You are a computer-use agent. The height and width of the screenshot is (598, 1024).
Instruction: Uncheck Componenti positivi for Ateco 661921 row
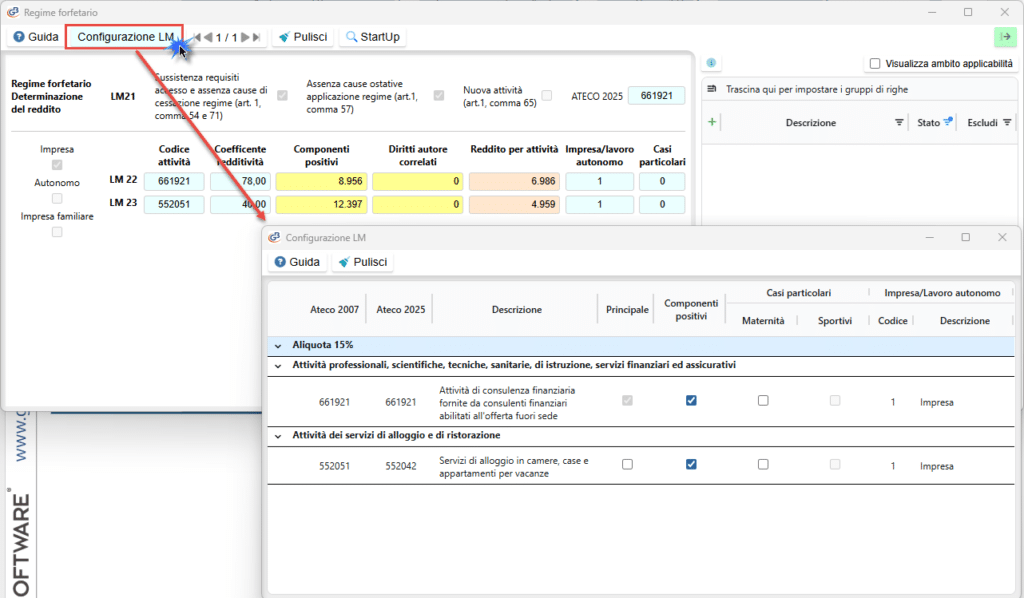pyautogui.click(x=691, y=401)
